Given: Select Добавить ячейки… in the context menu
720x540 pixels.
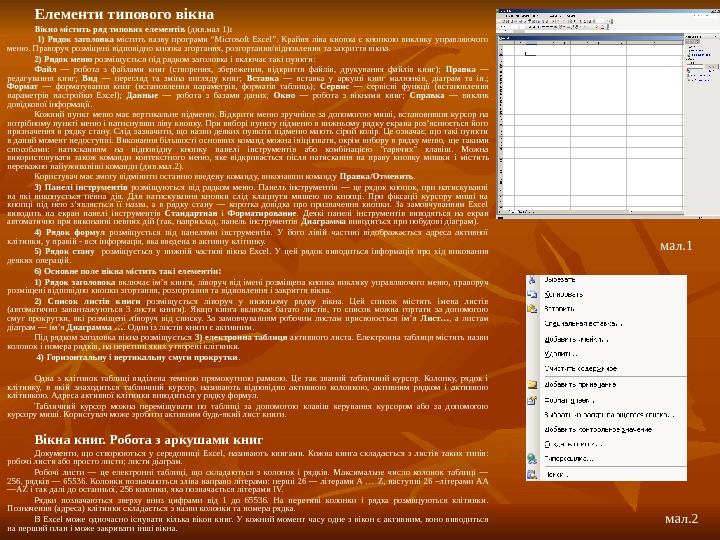Looking at the screenshot, I should pos(576,340).
